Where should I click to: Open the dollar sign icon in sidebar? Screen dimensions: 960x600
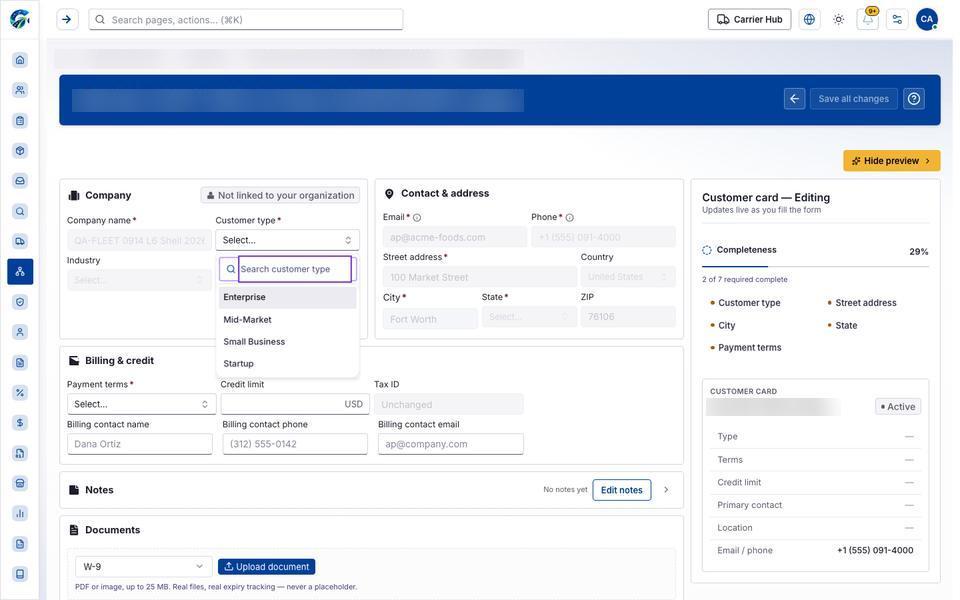coord(20,422)
